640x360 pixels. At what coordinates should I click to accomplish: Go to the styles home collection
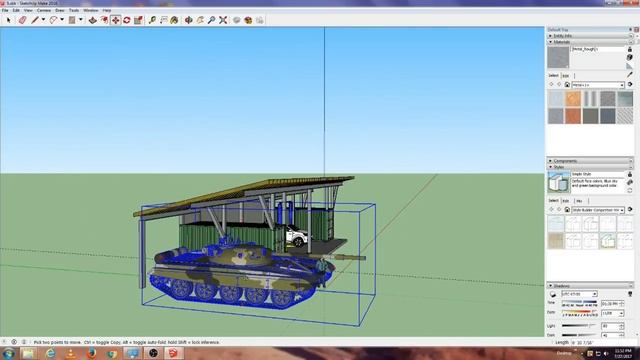coord(567,210)
